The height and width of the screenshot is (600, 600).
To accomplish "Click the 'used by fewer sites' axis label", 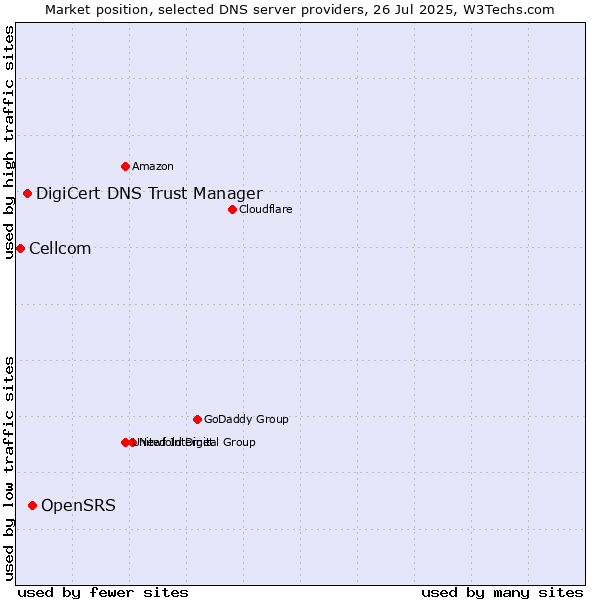I will pyautogui.click(x=103, y=593).
